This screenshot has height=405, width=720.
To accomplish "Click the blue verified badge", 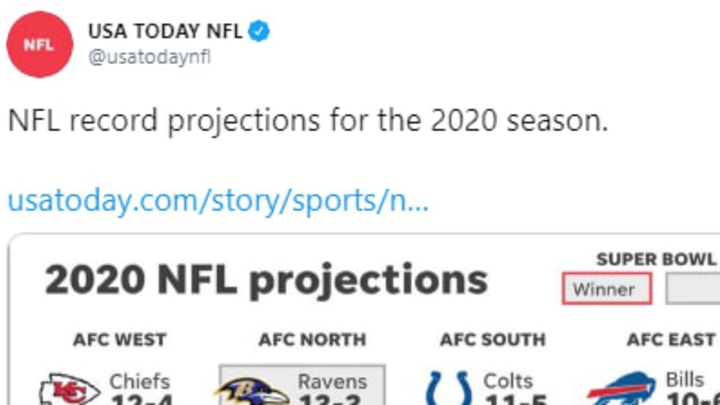I will click(259, 31).
